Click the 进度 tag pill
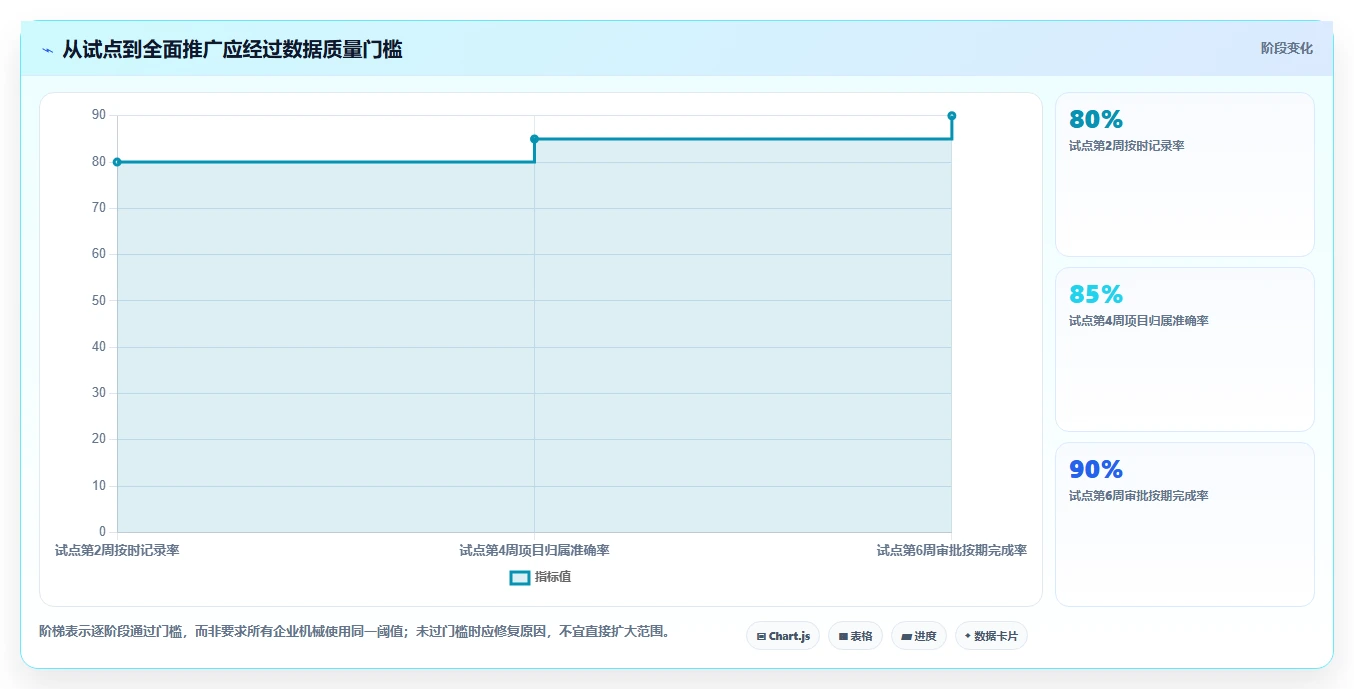The height and width of the screenshot is (689, 1354). pyautogui.click(x=919, y=636)
